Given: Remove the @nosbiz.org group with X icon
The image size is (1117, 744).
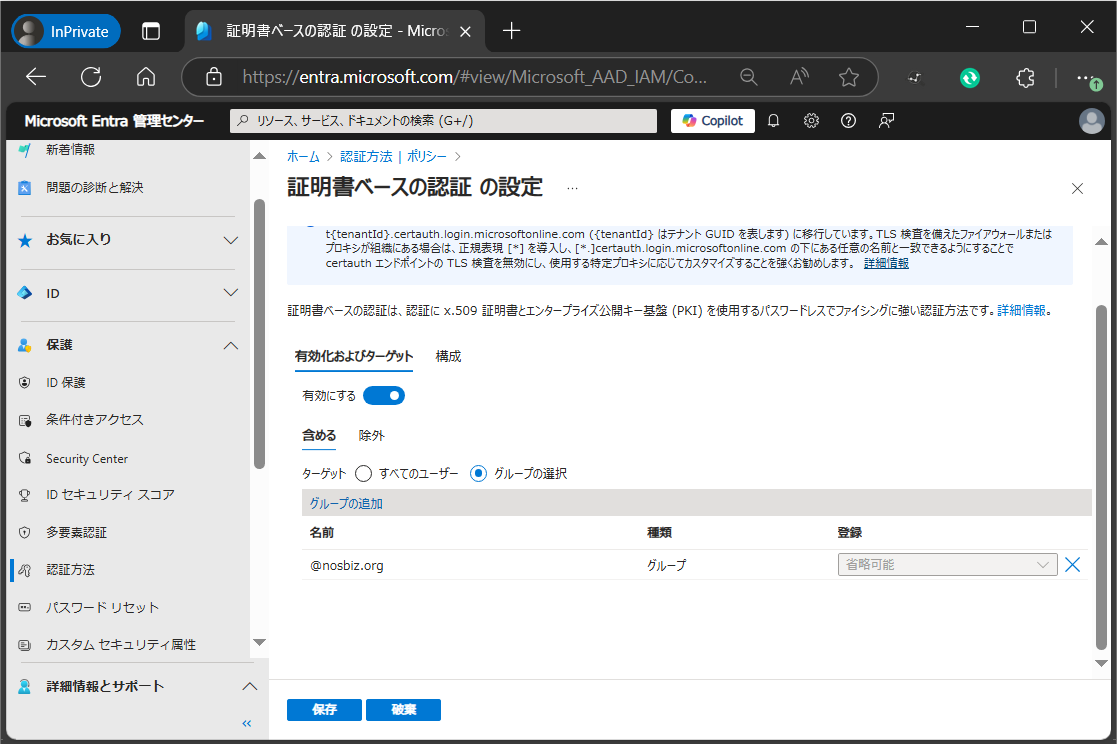Looking at the screenshot, I should pos(1073,565).
